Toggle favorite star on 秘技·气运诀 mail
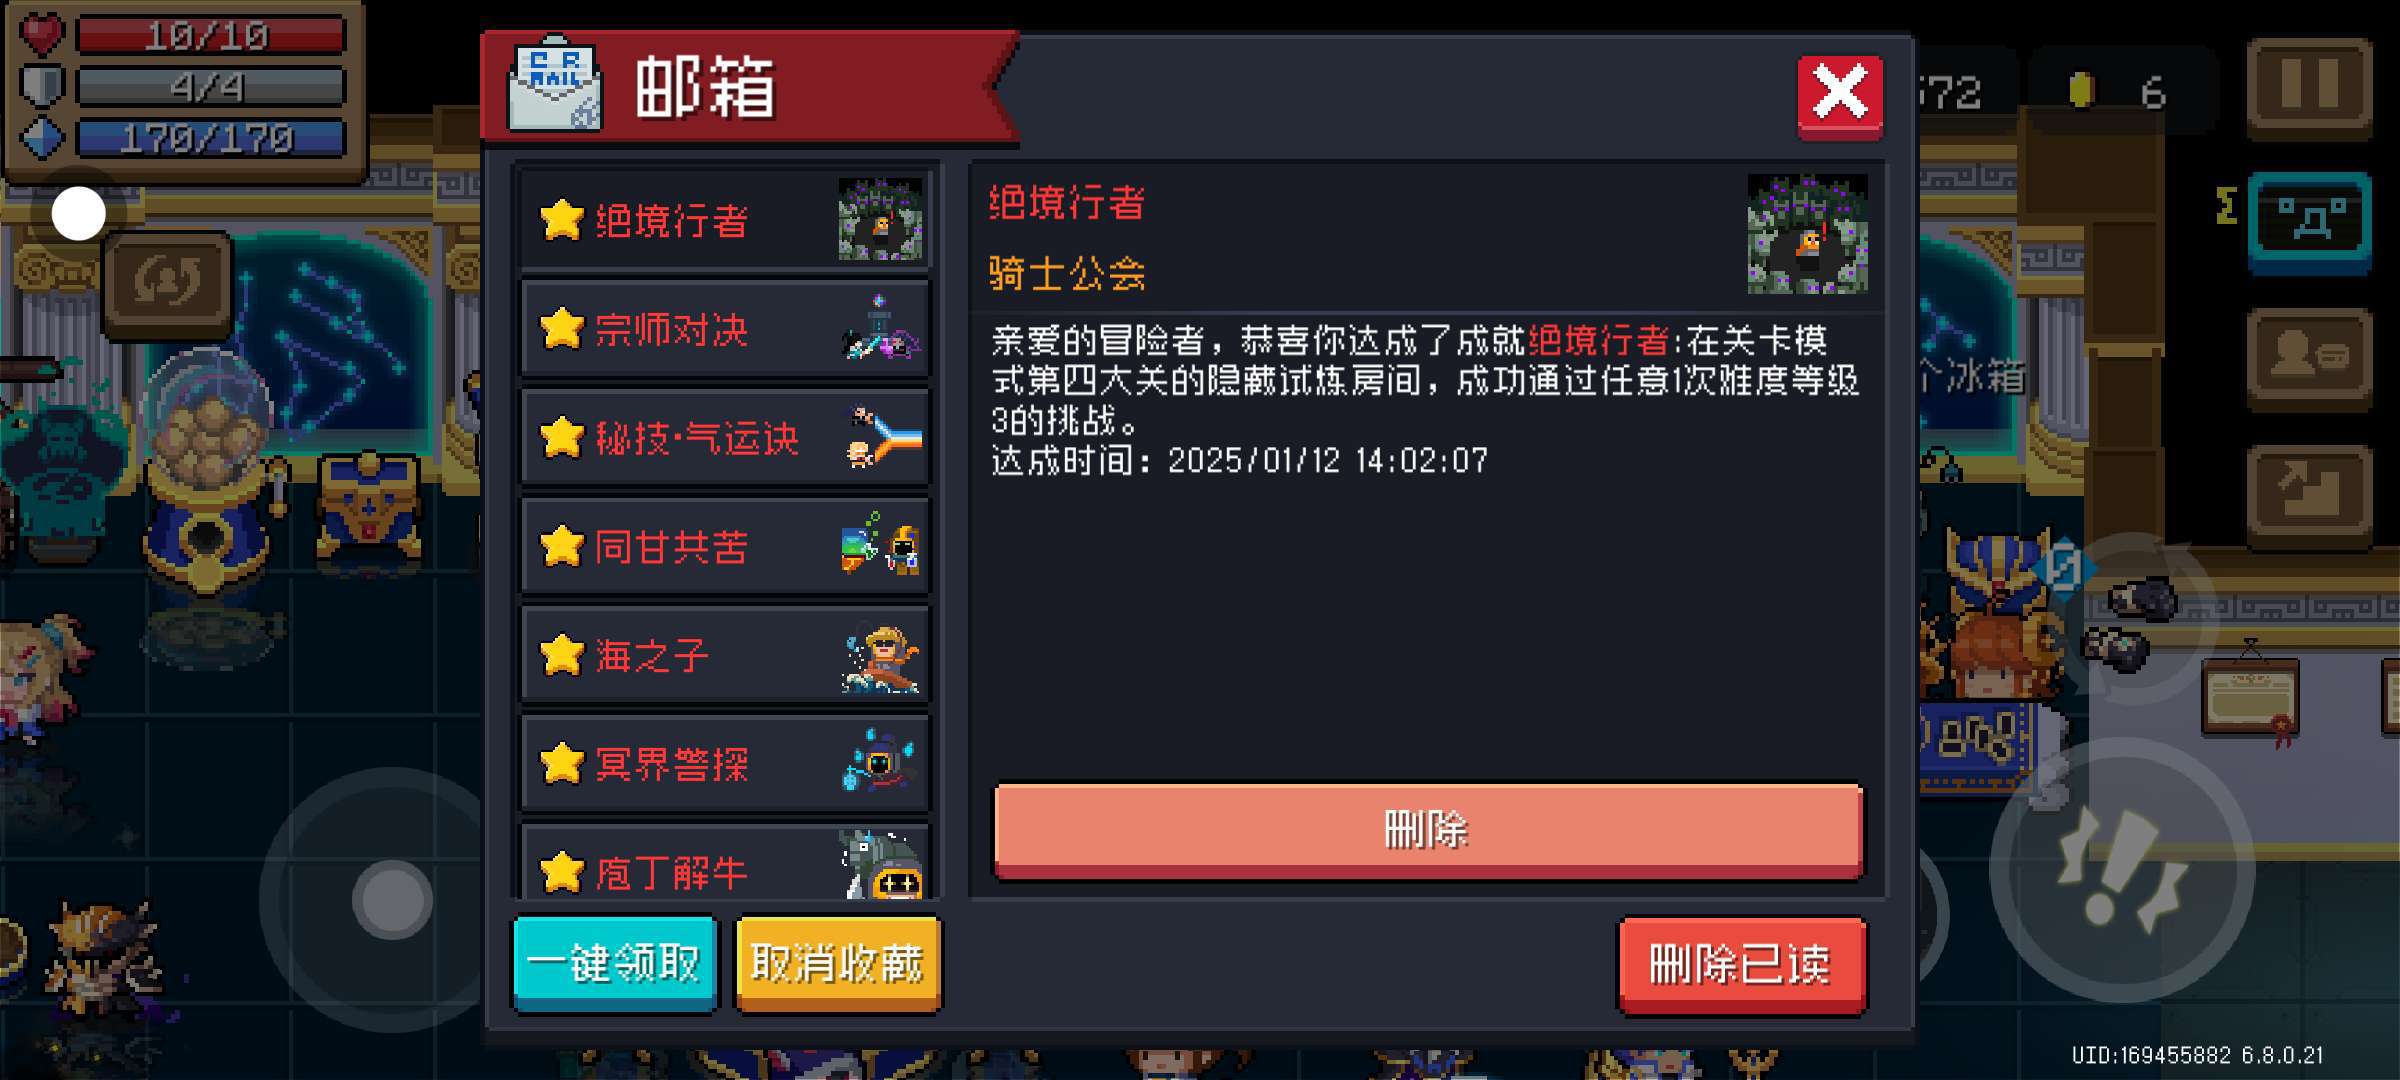The height and width of the screenshot is (1080, 2400). (x=562, y=437)
